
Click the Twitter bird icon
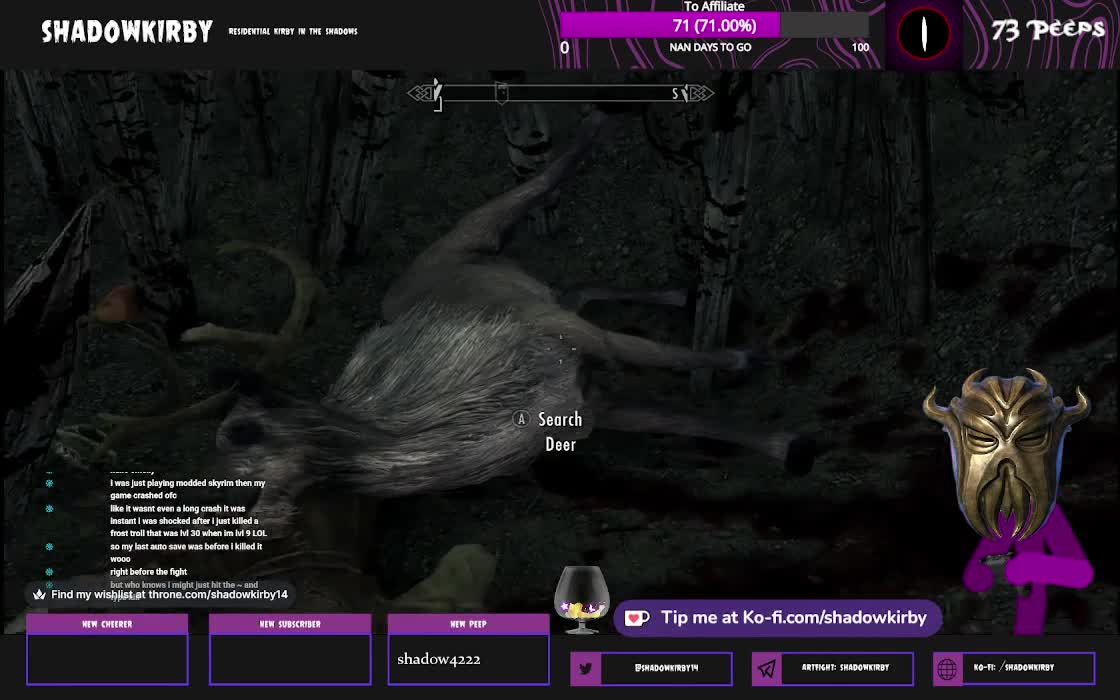coord(586,669)
